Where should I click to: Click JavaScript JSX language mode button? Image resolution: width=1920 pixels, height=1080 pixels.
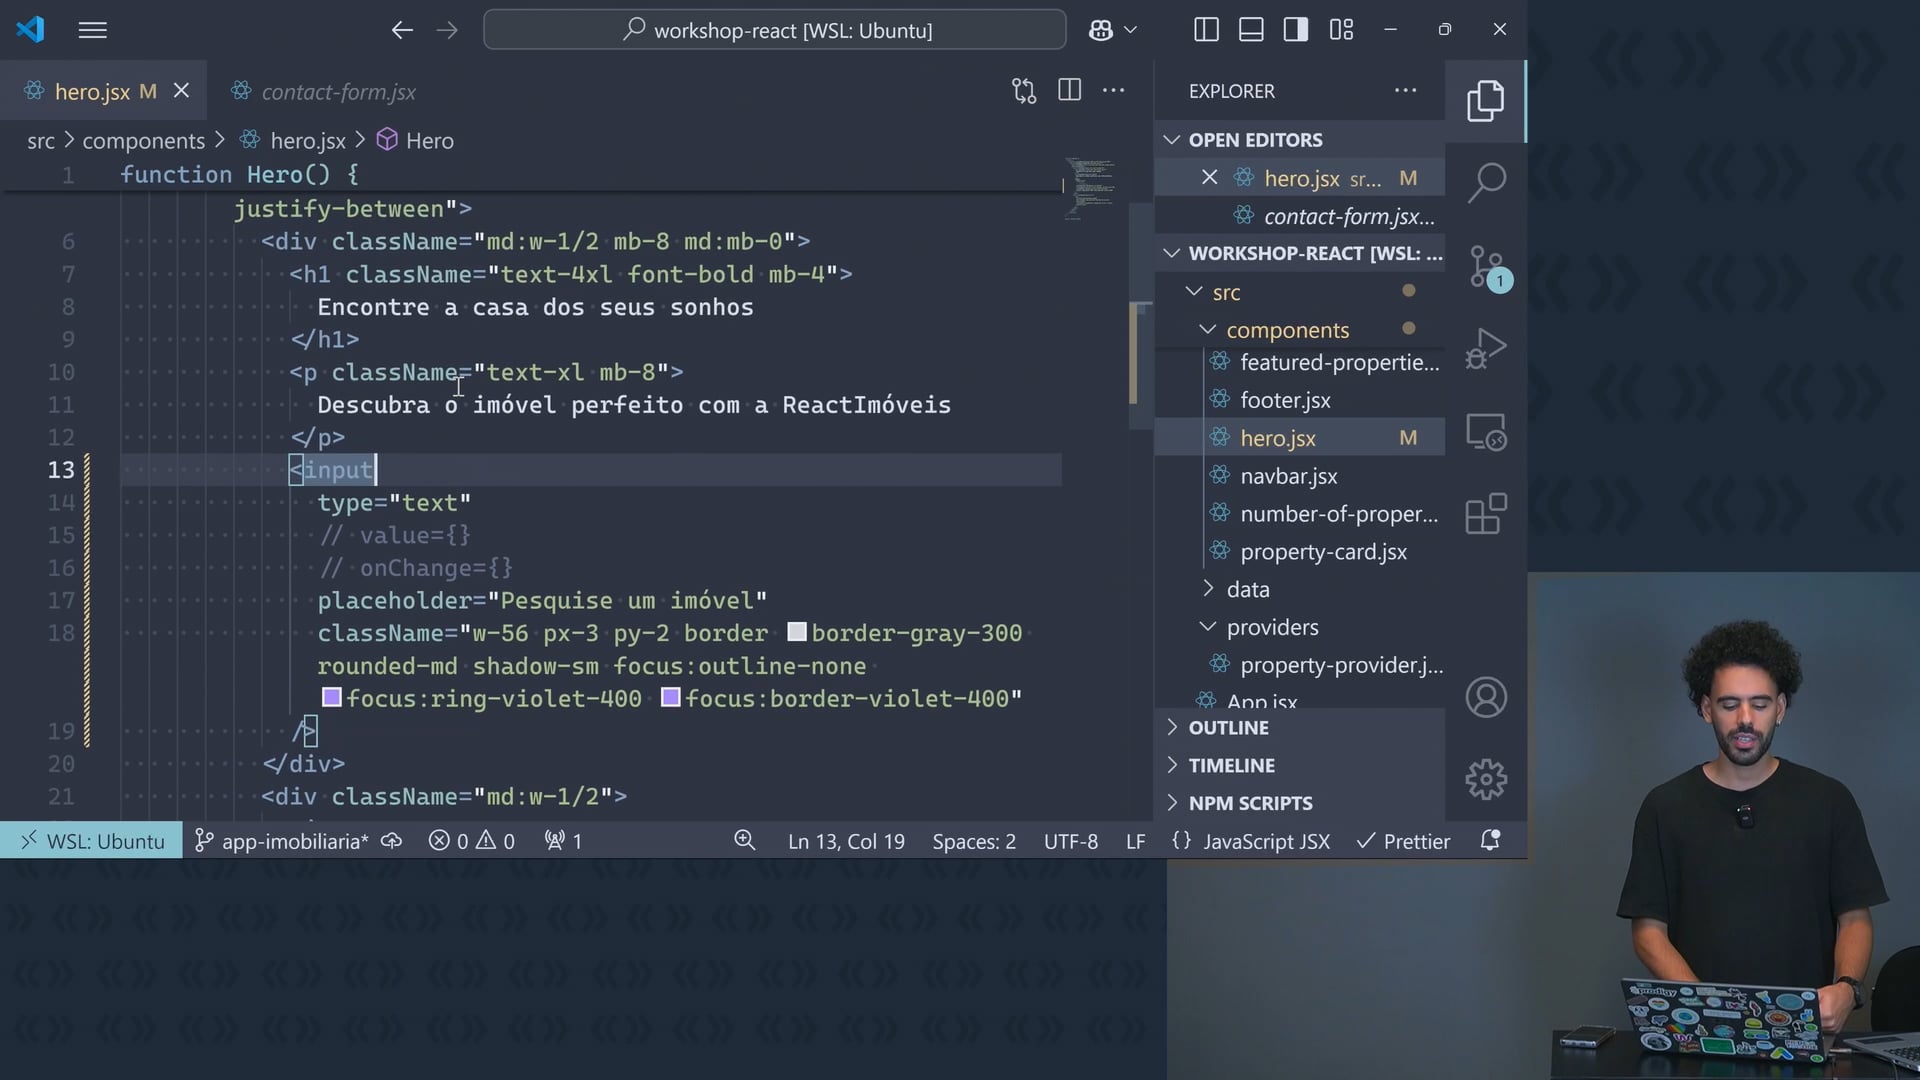(1266, 842)
